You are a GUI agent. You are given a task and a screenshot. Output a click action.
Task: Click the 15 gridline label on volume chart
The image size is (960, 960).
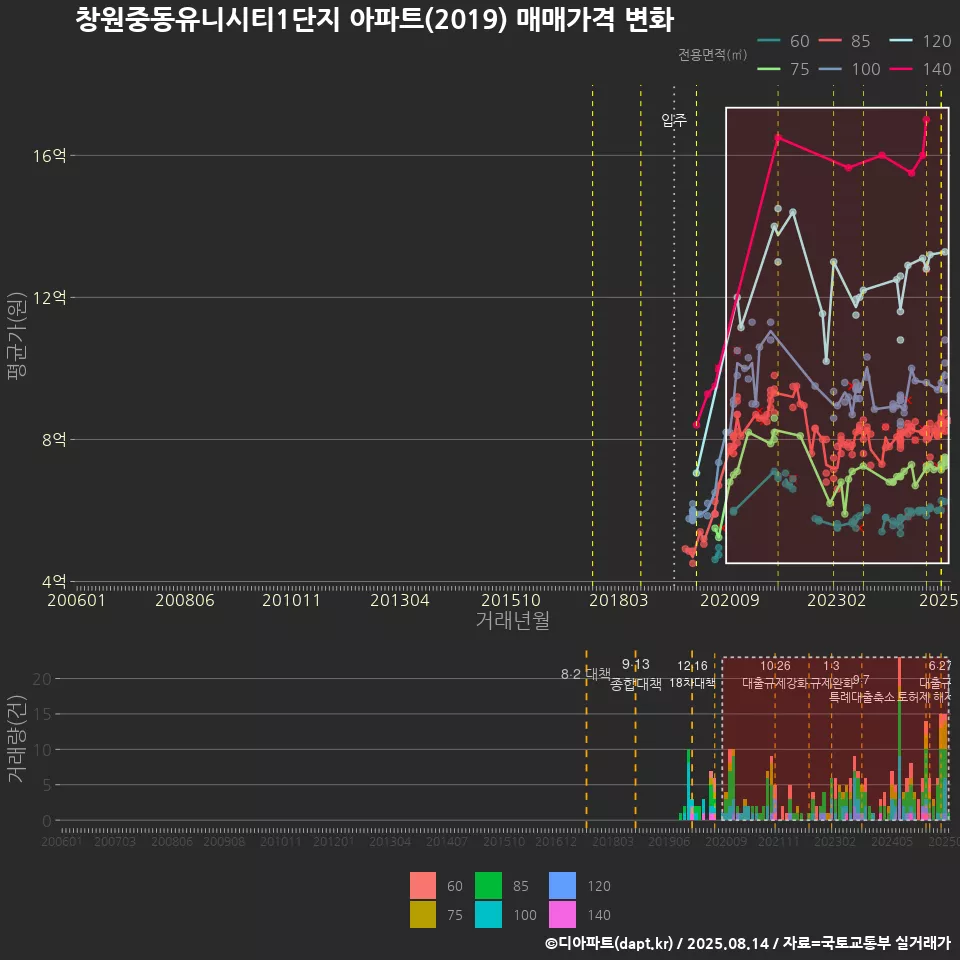[x=42, y=714]
